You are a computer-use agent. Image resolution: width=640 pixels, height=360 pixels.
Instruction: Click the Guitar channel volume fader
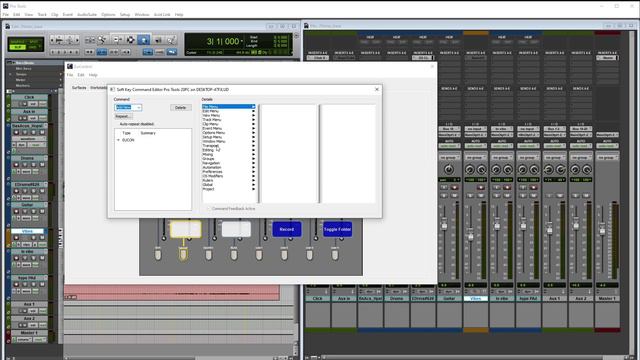(444, 223)
